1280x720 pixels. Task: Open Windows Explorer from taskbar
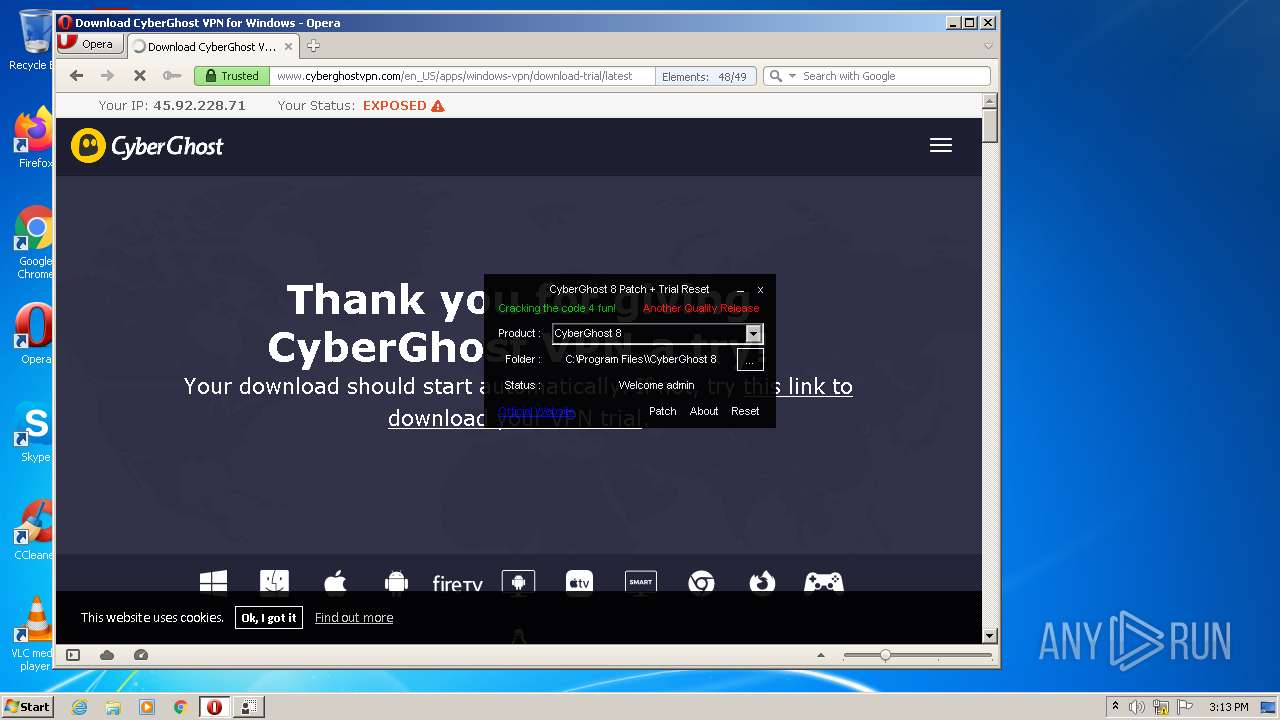(x=113, y=707)
